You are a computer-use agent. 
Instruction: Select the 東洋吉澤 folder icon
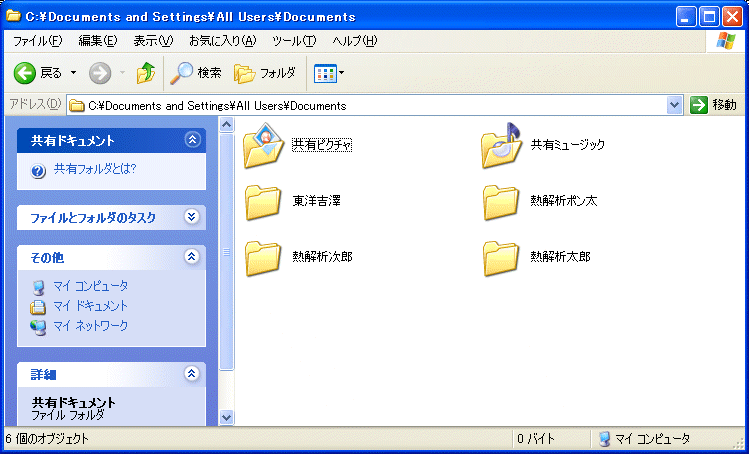point(263,203)
